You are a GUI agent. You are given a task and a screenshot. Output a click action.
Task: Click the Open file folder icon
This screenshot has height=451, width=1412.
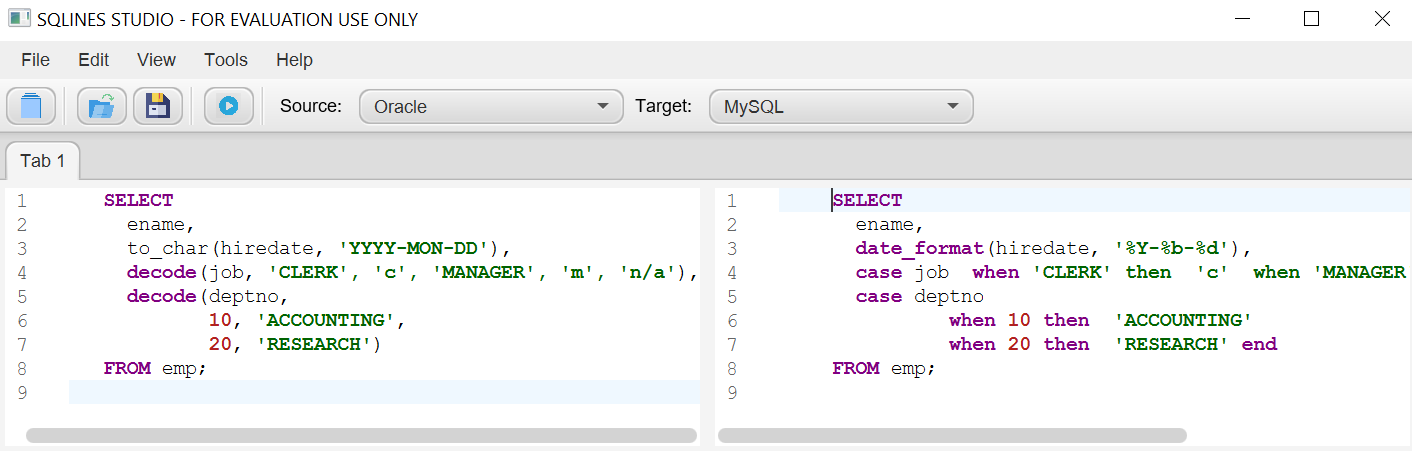tap(101, 105)
